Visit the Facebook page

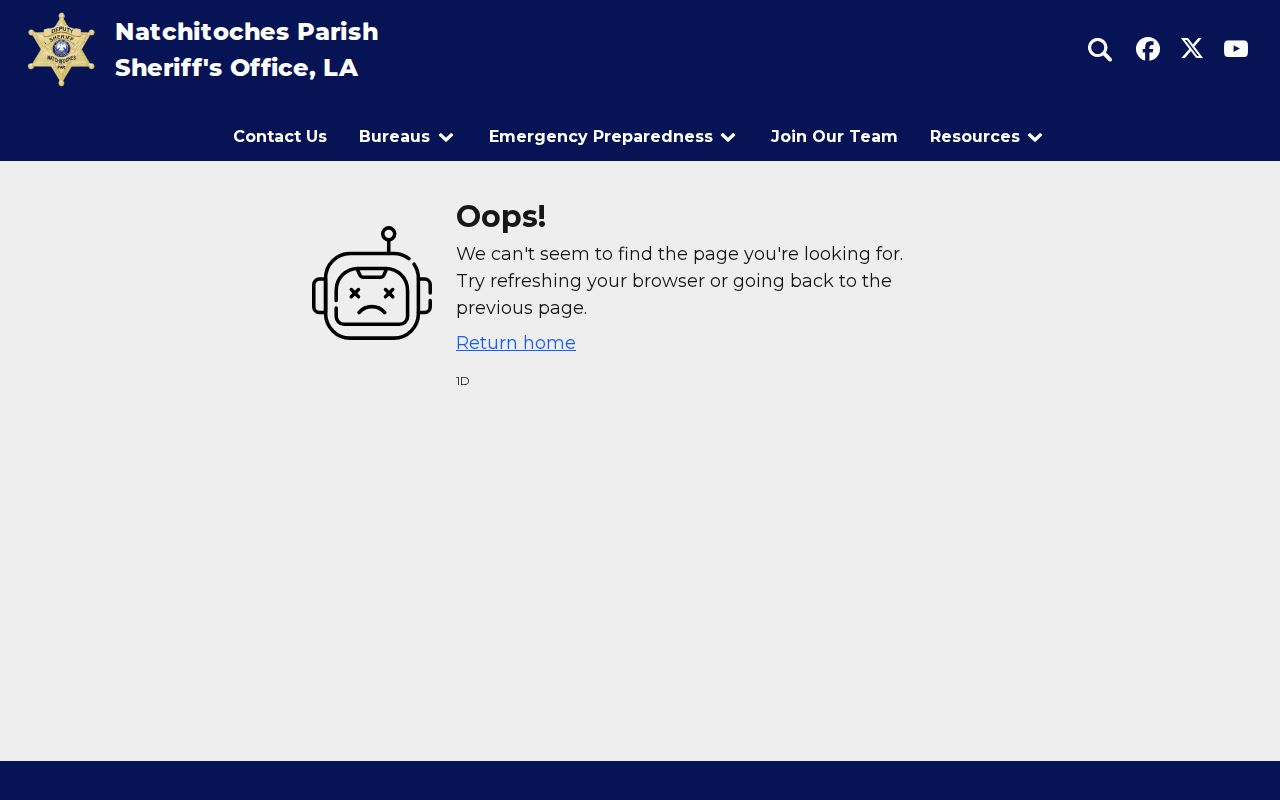coord(1148,49)
